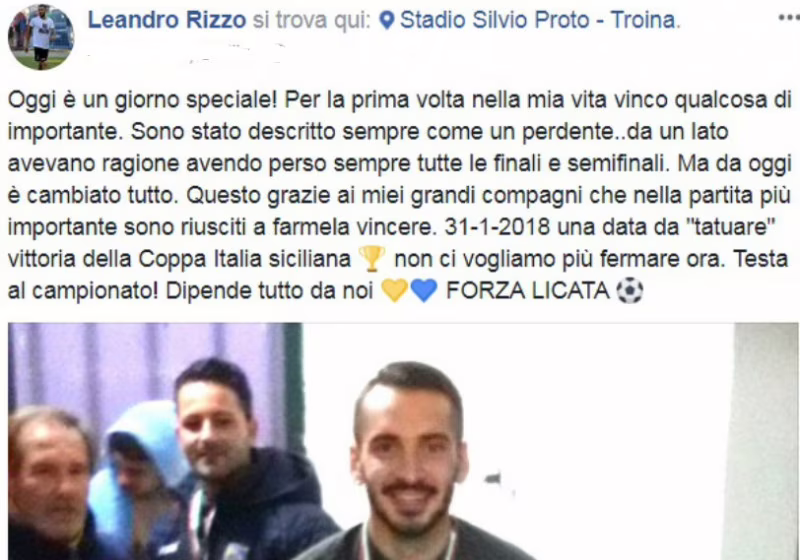This screenshot has height=560, width=800.
Task: Click the opening sentence 'Oggi è un giorno speciale!'
Action: pos(142,100)
